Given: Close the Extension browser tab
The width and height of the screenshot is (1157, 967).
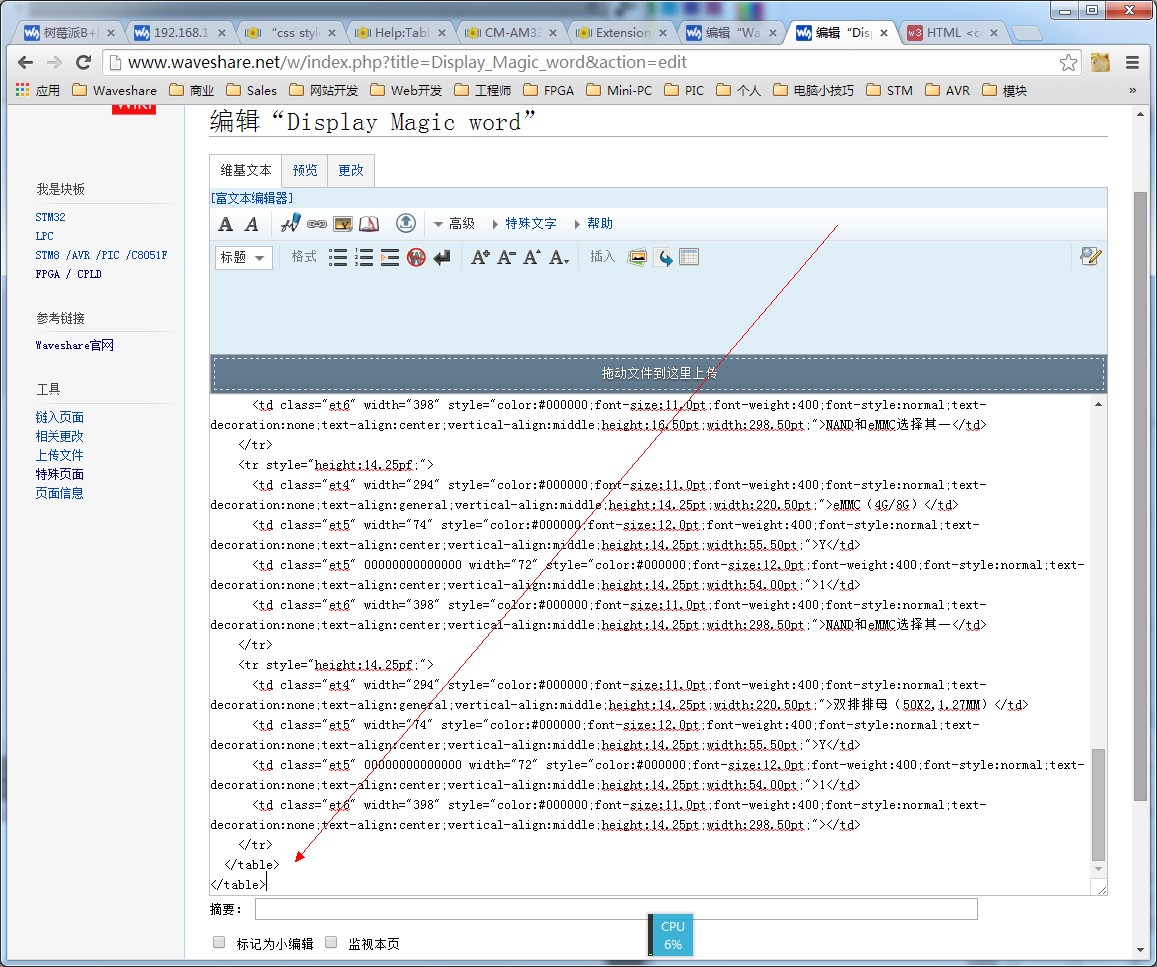Looking at the screenshot, I should coord(663,32).
